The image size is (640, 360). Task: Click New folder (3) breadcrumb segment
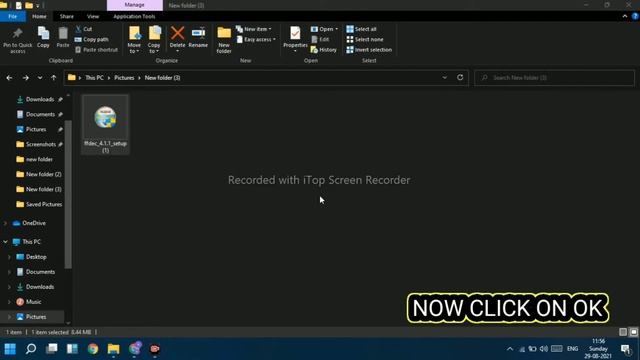click(x=162, y=78)
